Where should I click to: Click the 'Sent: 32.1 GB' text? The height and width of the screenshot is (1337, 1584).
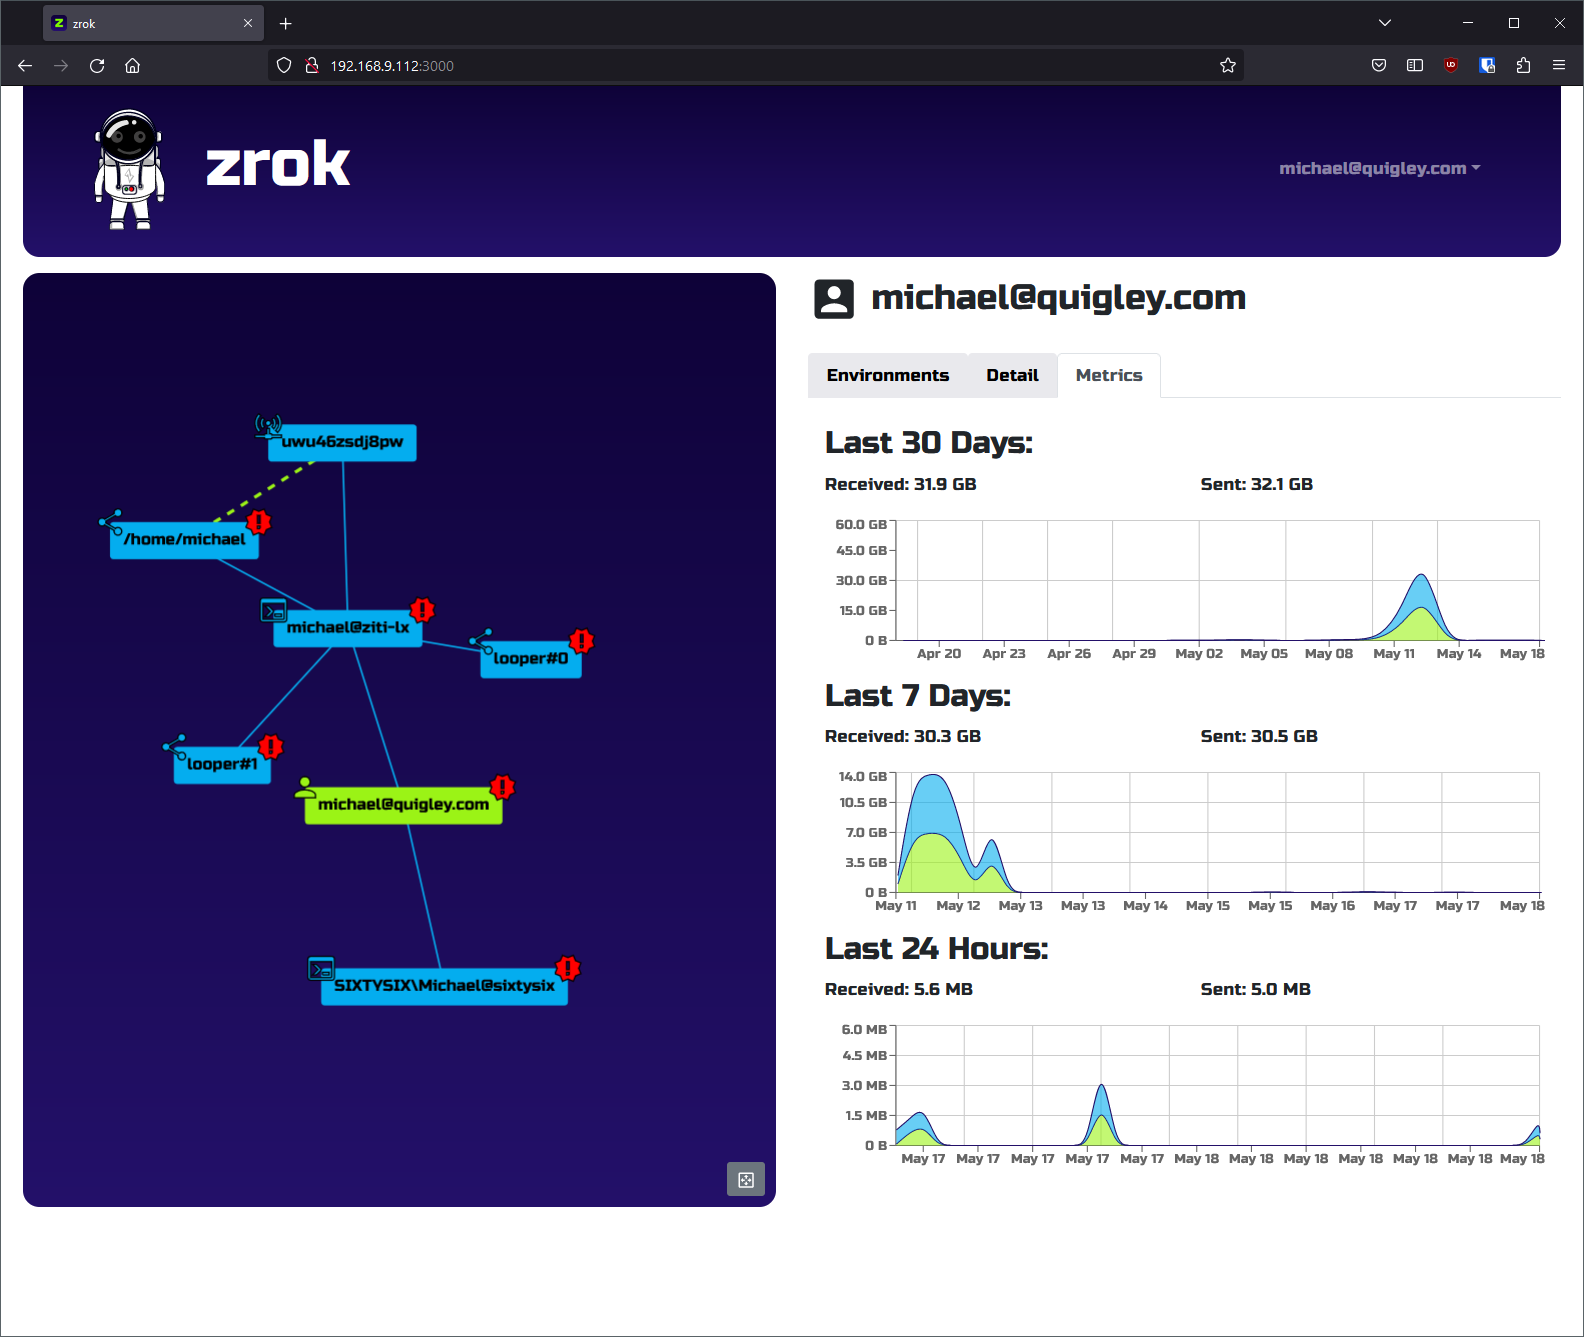click(x=1256, y=485)
